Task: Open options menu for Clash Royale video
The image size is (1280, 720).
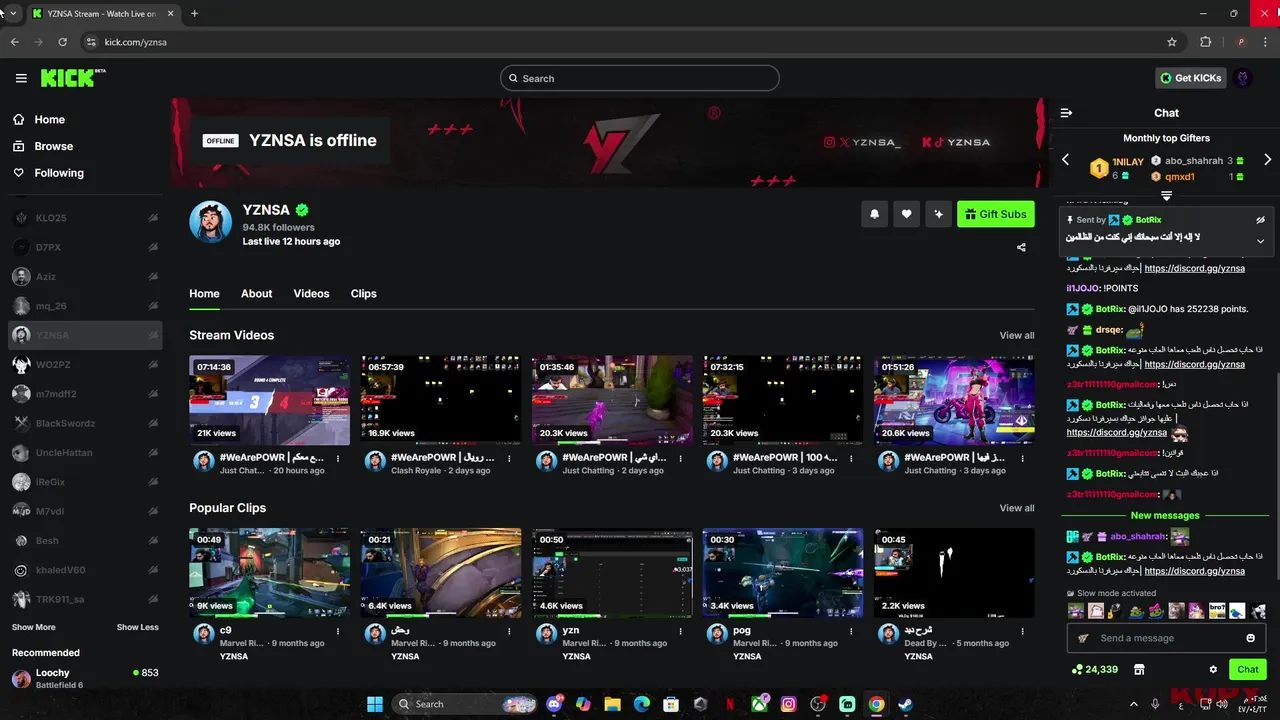Action: pos(509,459)
